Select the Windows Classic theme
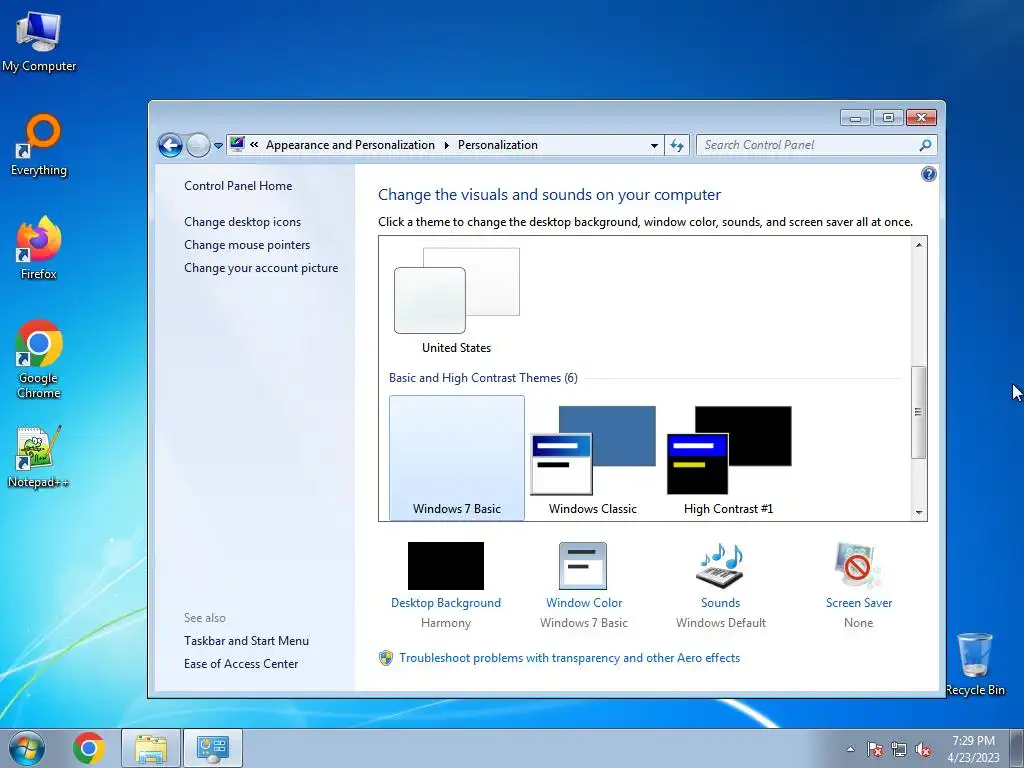 (592, 458)
